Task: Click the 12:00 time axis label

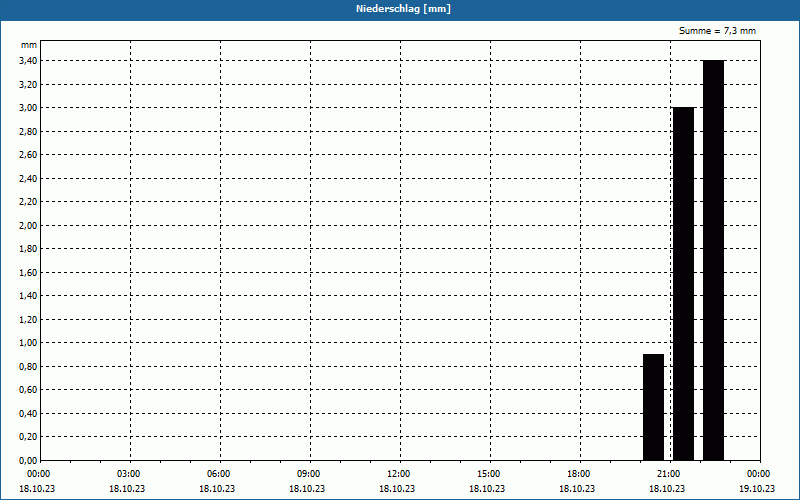Action: coord(399,474)
